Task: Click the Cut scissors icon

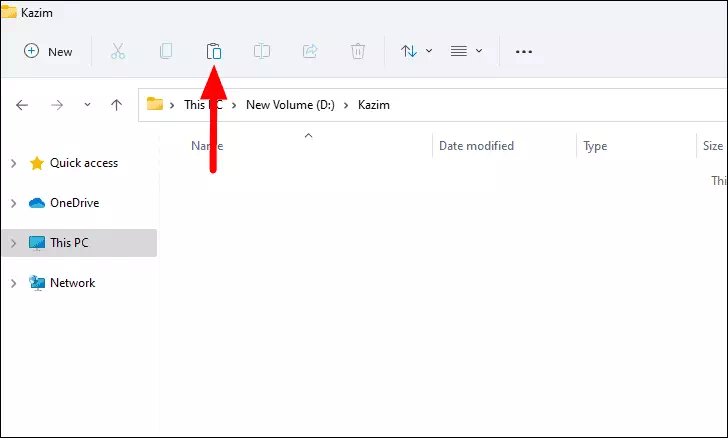Action: (x=118, y=51)
